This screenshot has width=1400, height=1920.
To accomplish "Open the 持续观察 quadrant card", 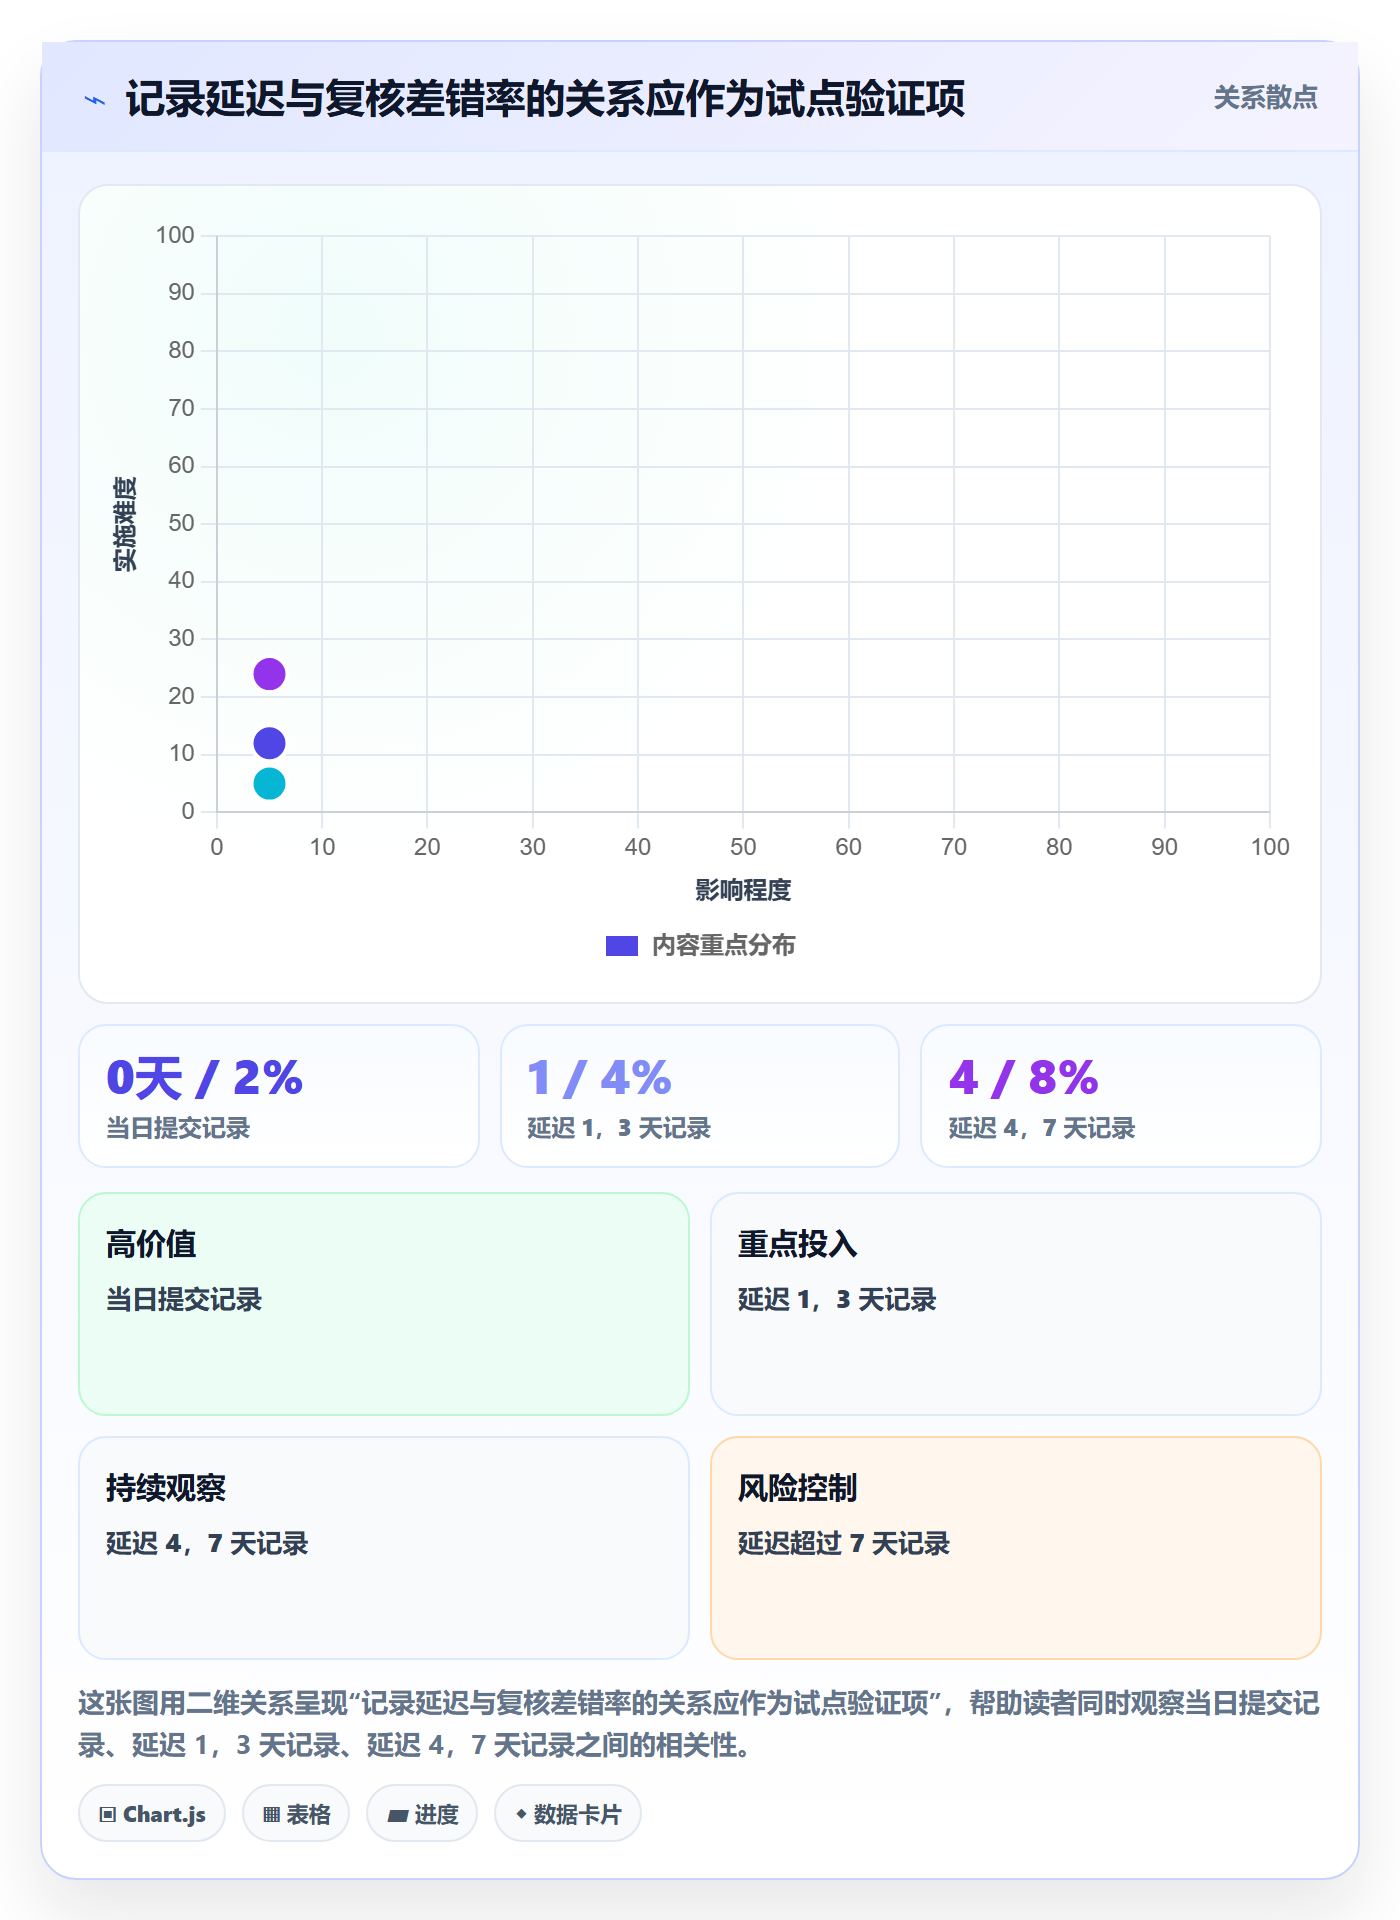I will point(384,1548).
